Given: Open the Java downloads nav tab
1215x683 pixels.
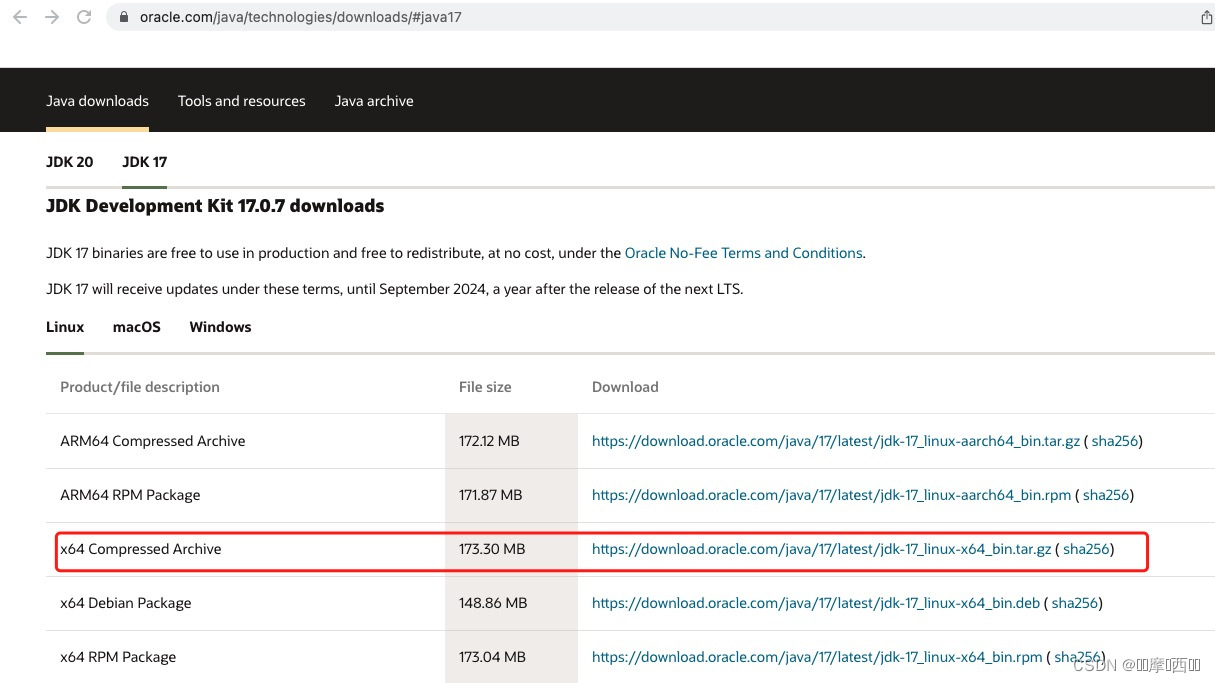Looking at the screenshot, I should [x=97, y=101].
